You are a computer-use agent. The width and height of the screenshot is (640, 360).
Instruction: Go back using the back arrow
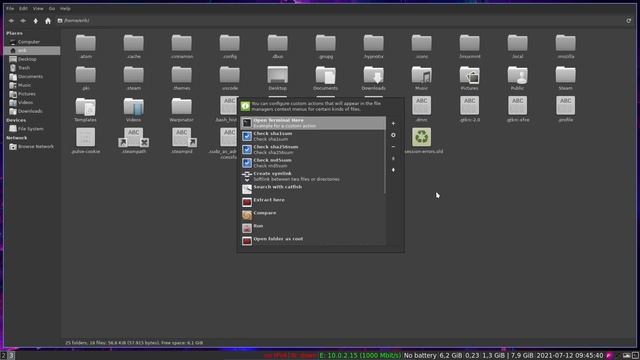point(11,21)
